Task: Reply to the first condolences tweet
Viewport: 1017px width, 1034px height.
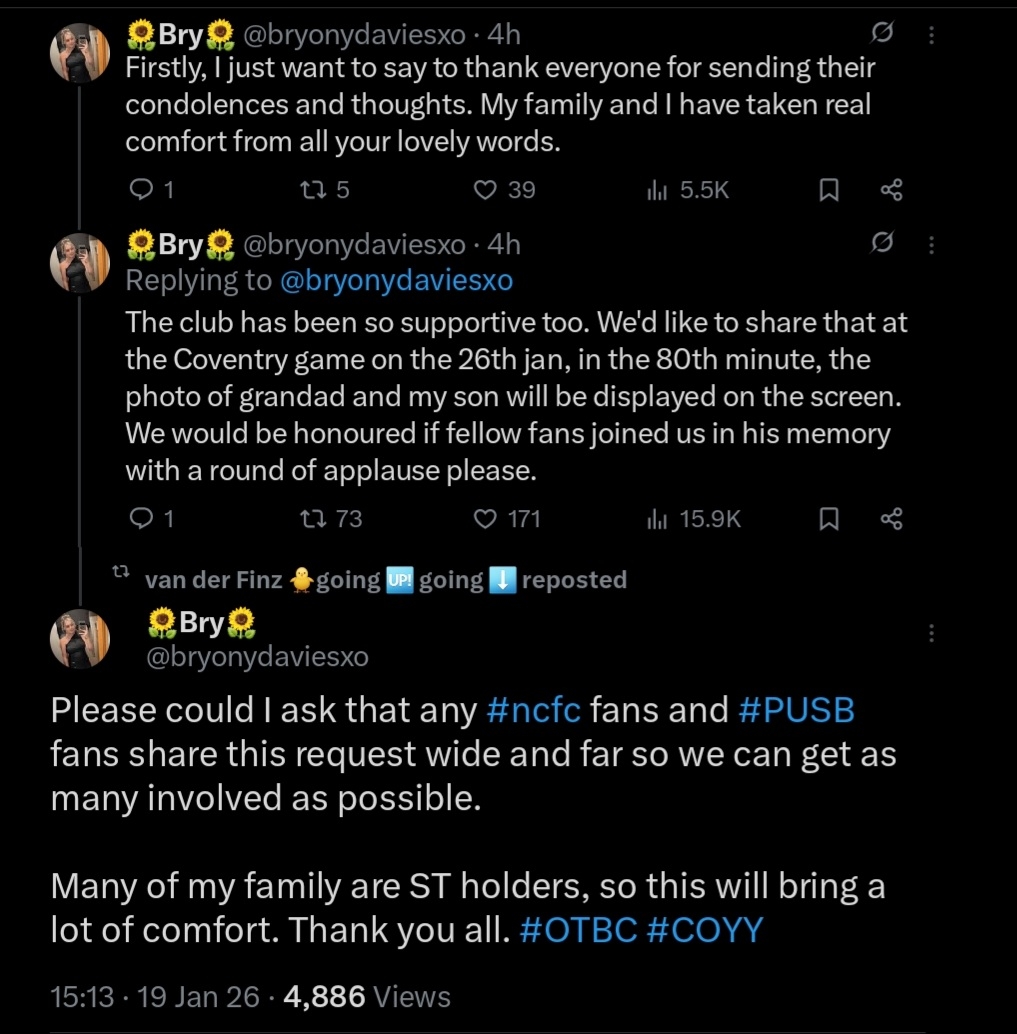Action: 143,190
